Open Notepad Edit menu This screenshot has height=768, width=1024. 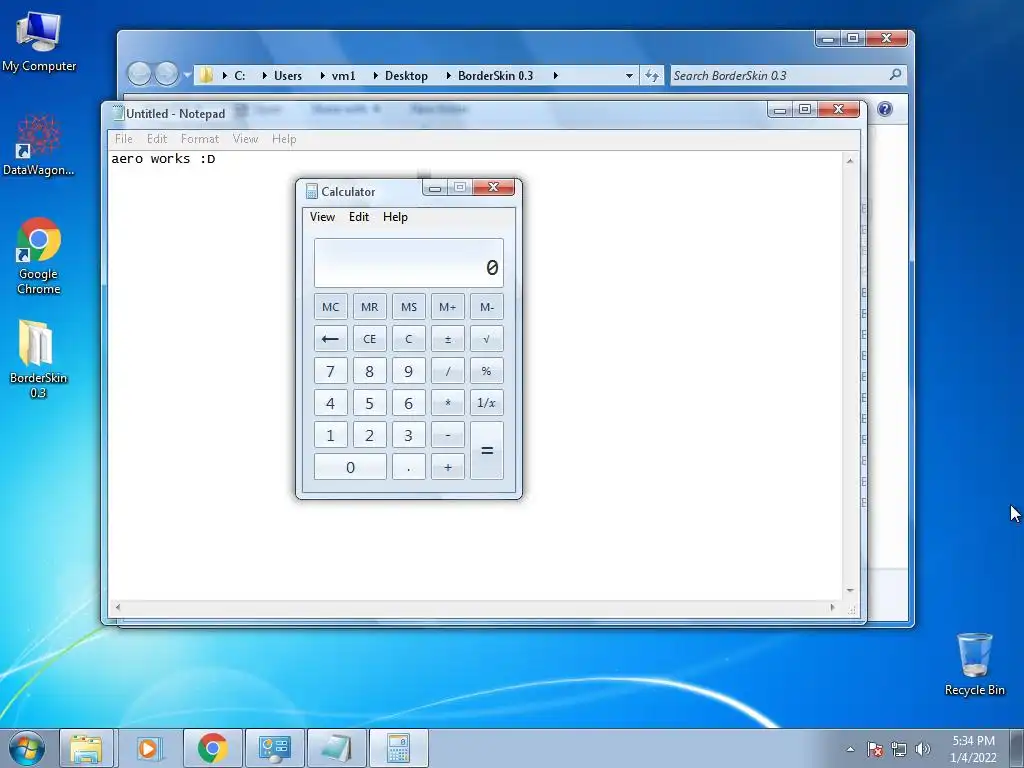157,138
